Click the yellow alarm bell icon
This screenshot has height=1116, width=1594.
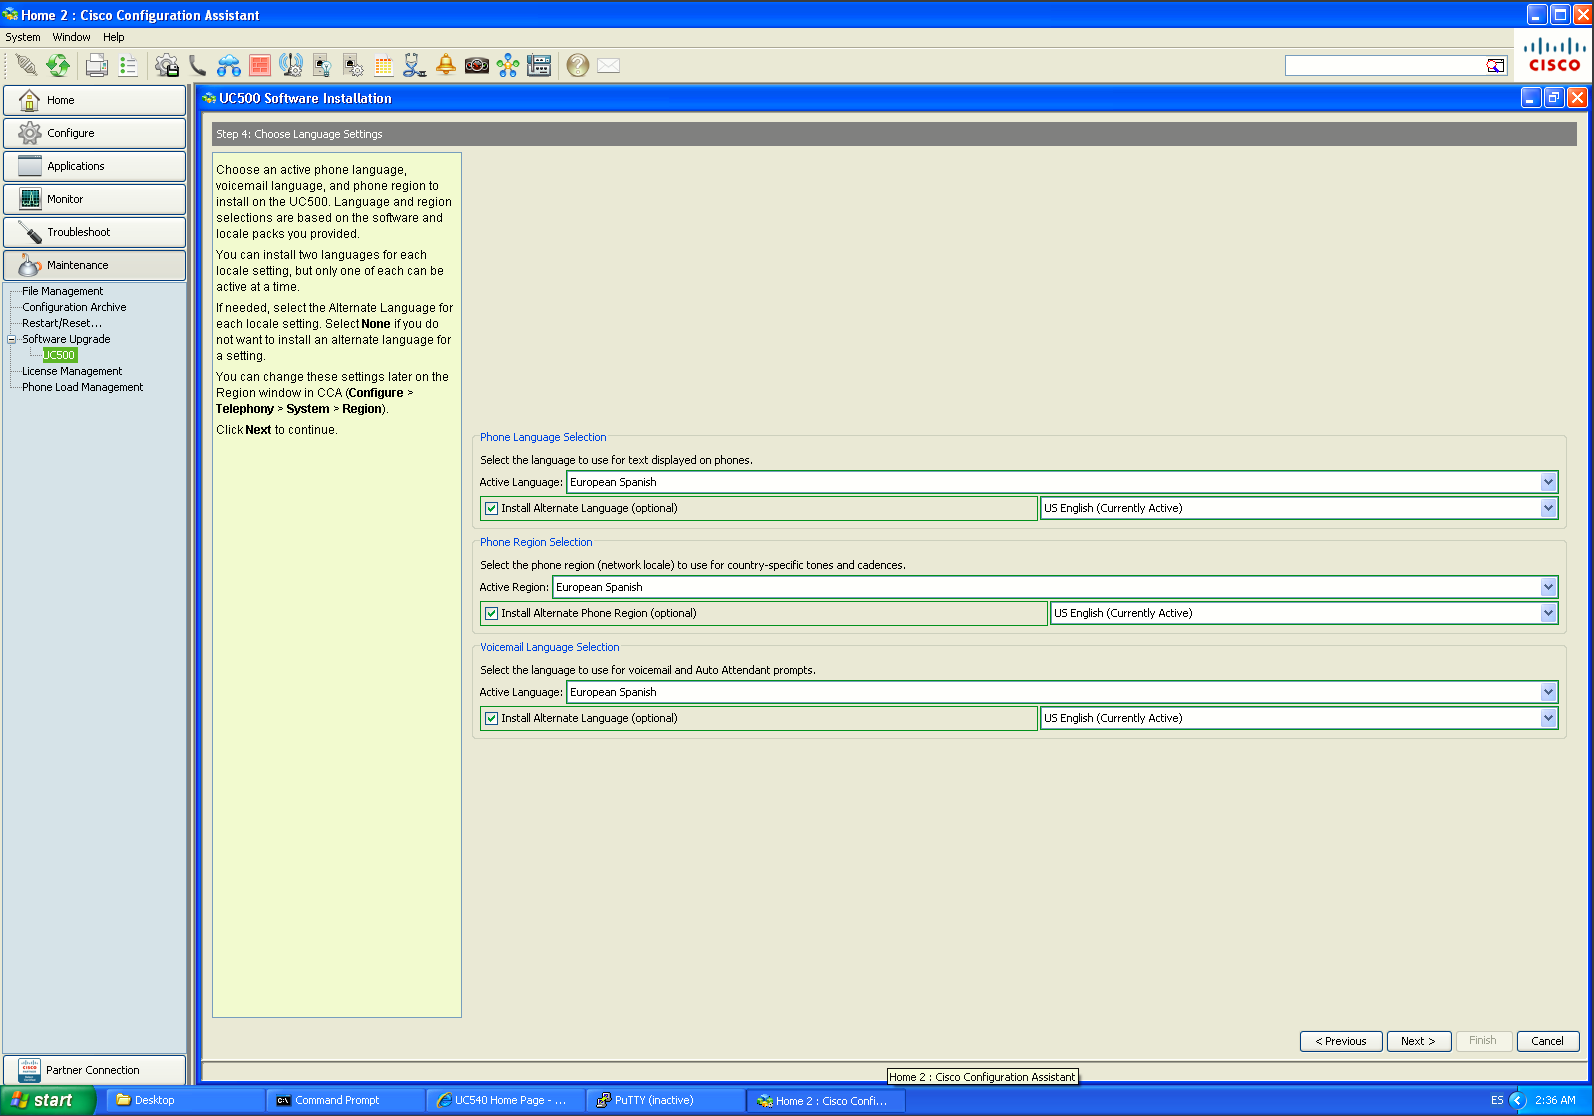446,66
